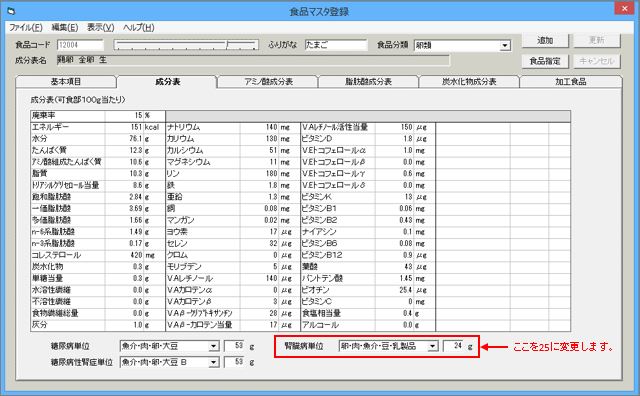This screenshot has height=396, width=640.
Task: Click the 糖尿病性腎症単位 gram value field
Action: [235, 362]
